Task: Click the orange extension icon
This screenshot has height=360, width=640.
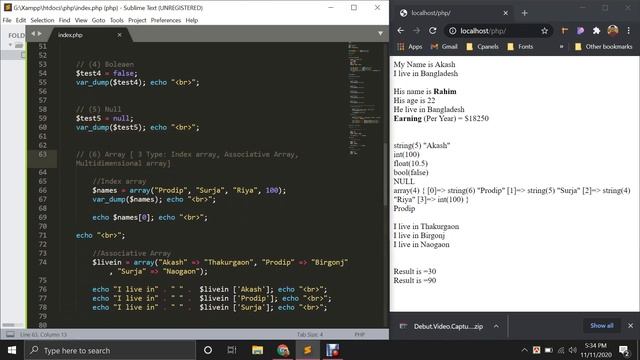Action: [x=564, y=31]
